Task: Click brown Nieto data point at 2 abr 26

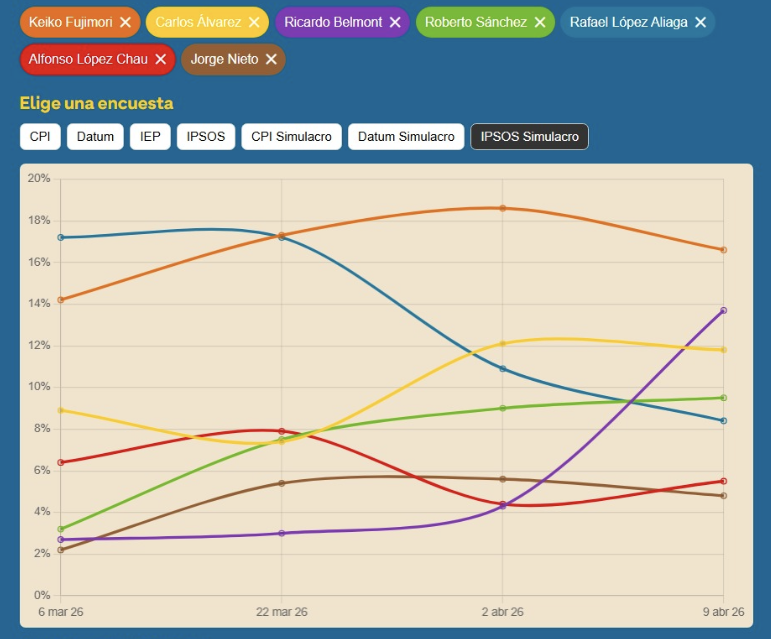Action: click(x=503, y=479)
